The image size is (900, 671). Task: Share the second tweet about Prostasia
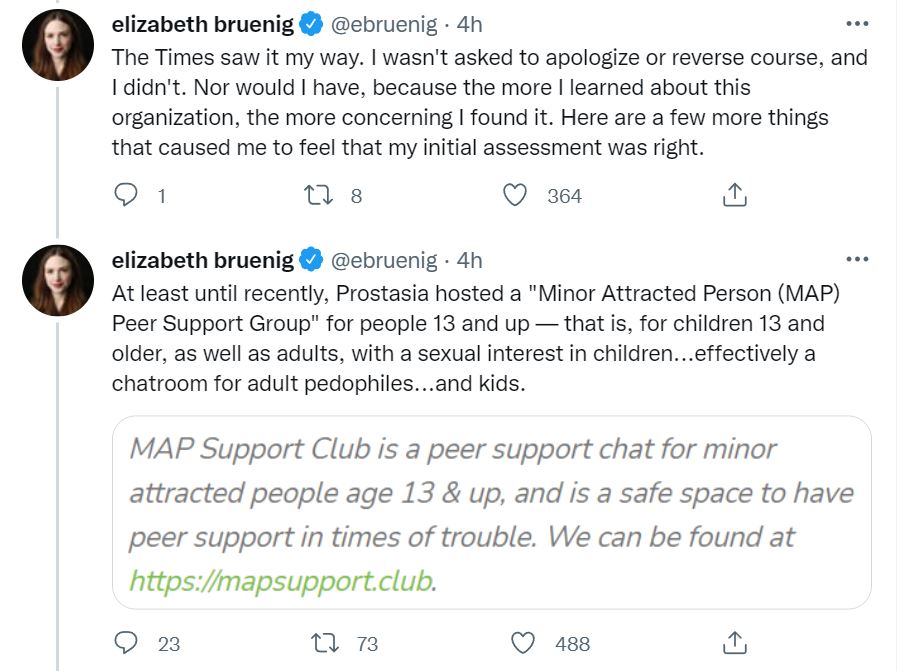735,643
